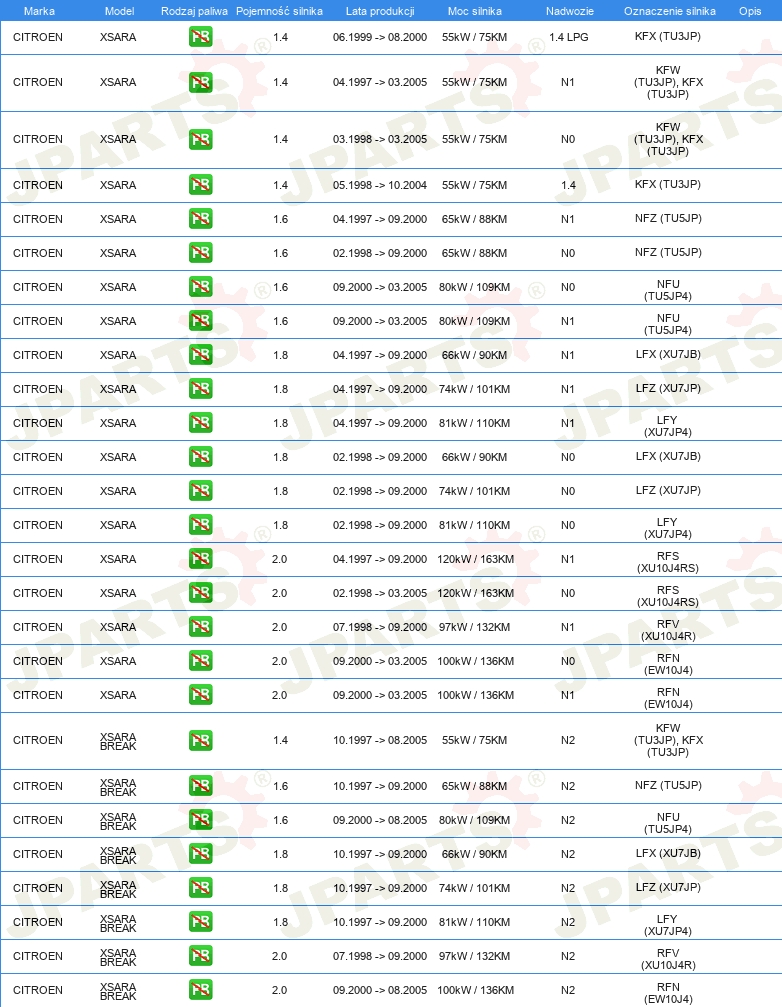This screenshot has height=1007, width=782.
Task: Click fuel icon for Xsara 1.8 66kW N0 row
Action: pos(200,457)
